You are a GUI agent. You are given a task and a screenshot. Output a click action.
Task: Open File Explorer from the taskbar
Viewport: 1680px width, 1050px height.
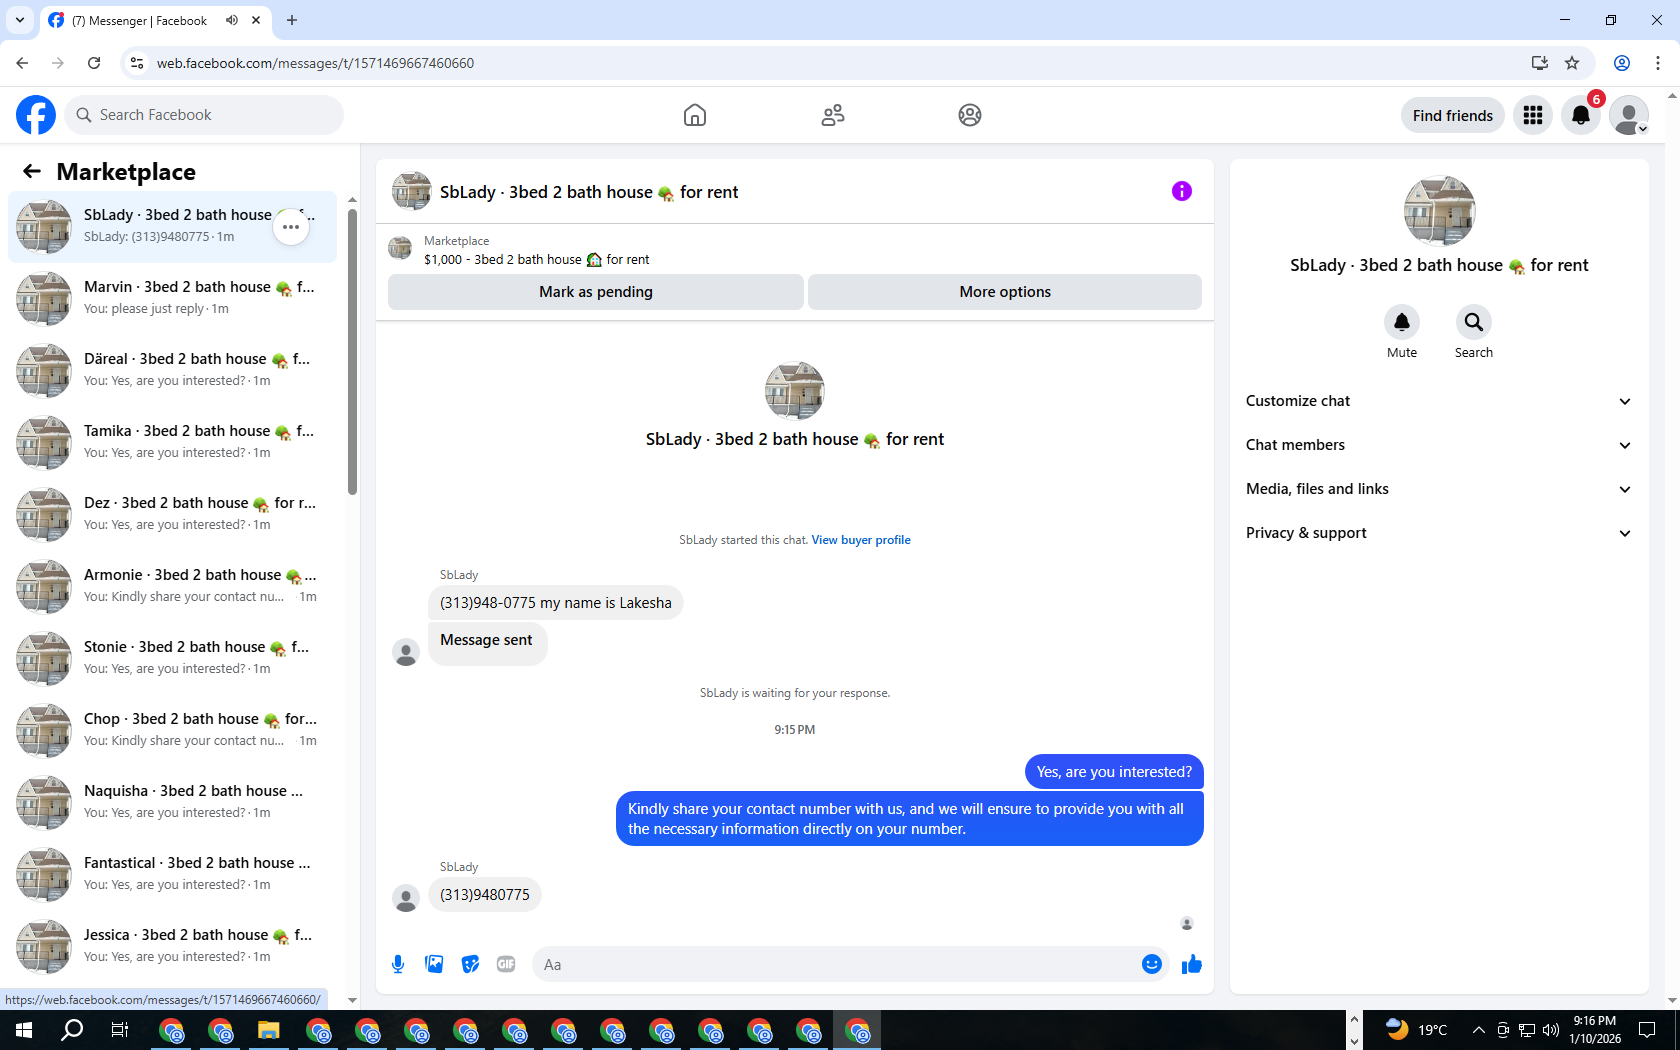pyautogui.click(x=269, y=1030)
